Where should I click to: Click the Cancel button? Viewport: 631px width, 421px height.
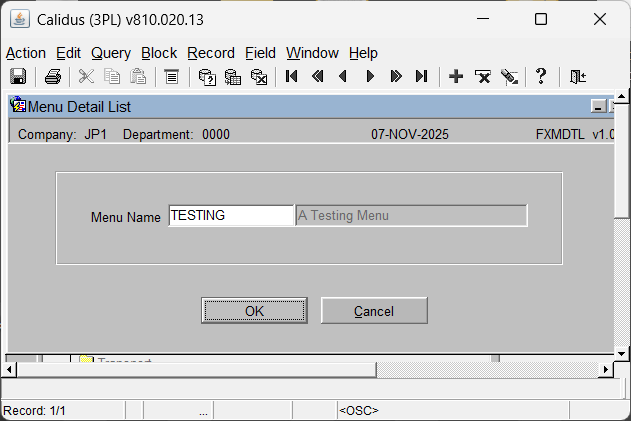374,310
